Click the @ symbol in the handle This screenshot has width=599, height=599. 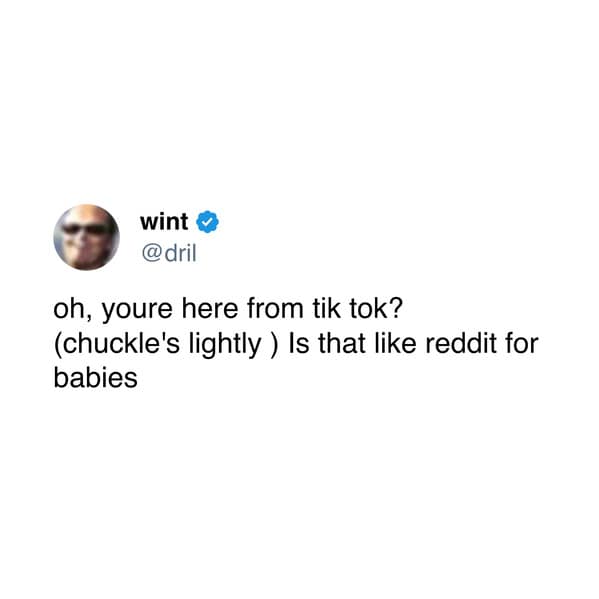150,254
